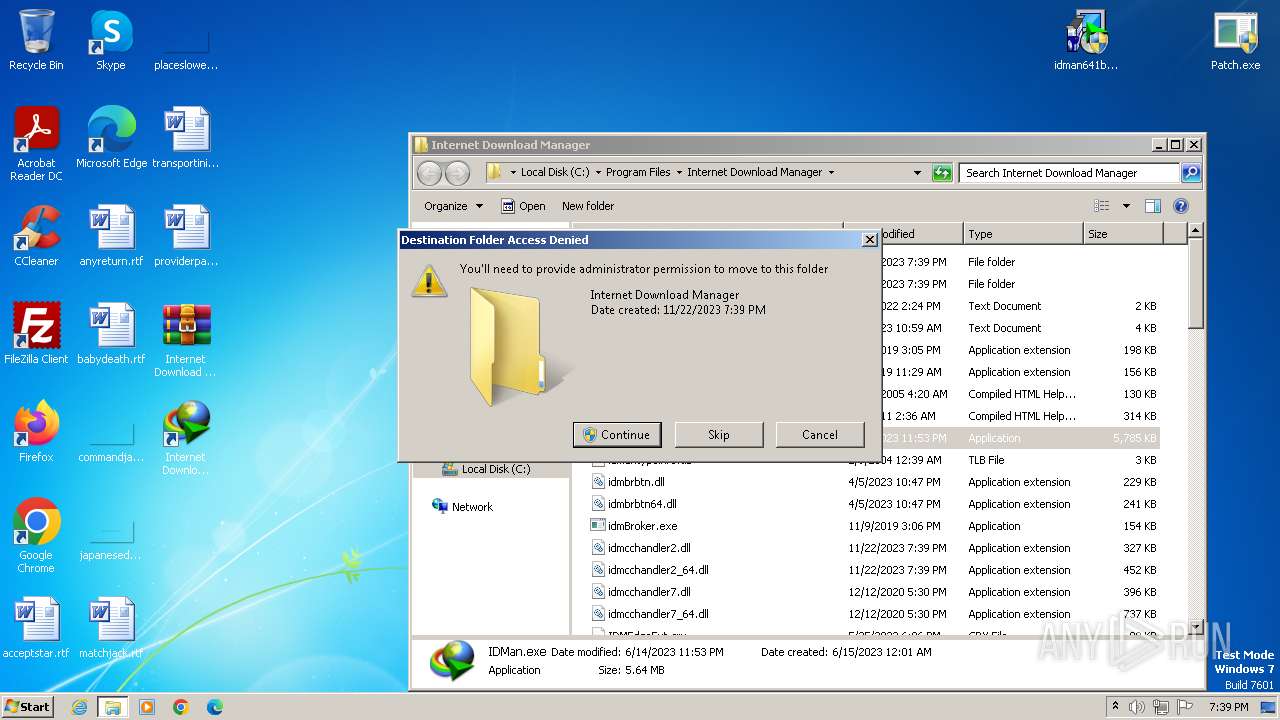
Task: Select the IDM globe shortcut on desktop
Action: pos(185,437)
